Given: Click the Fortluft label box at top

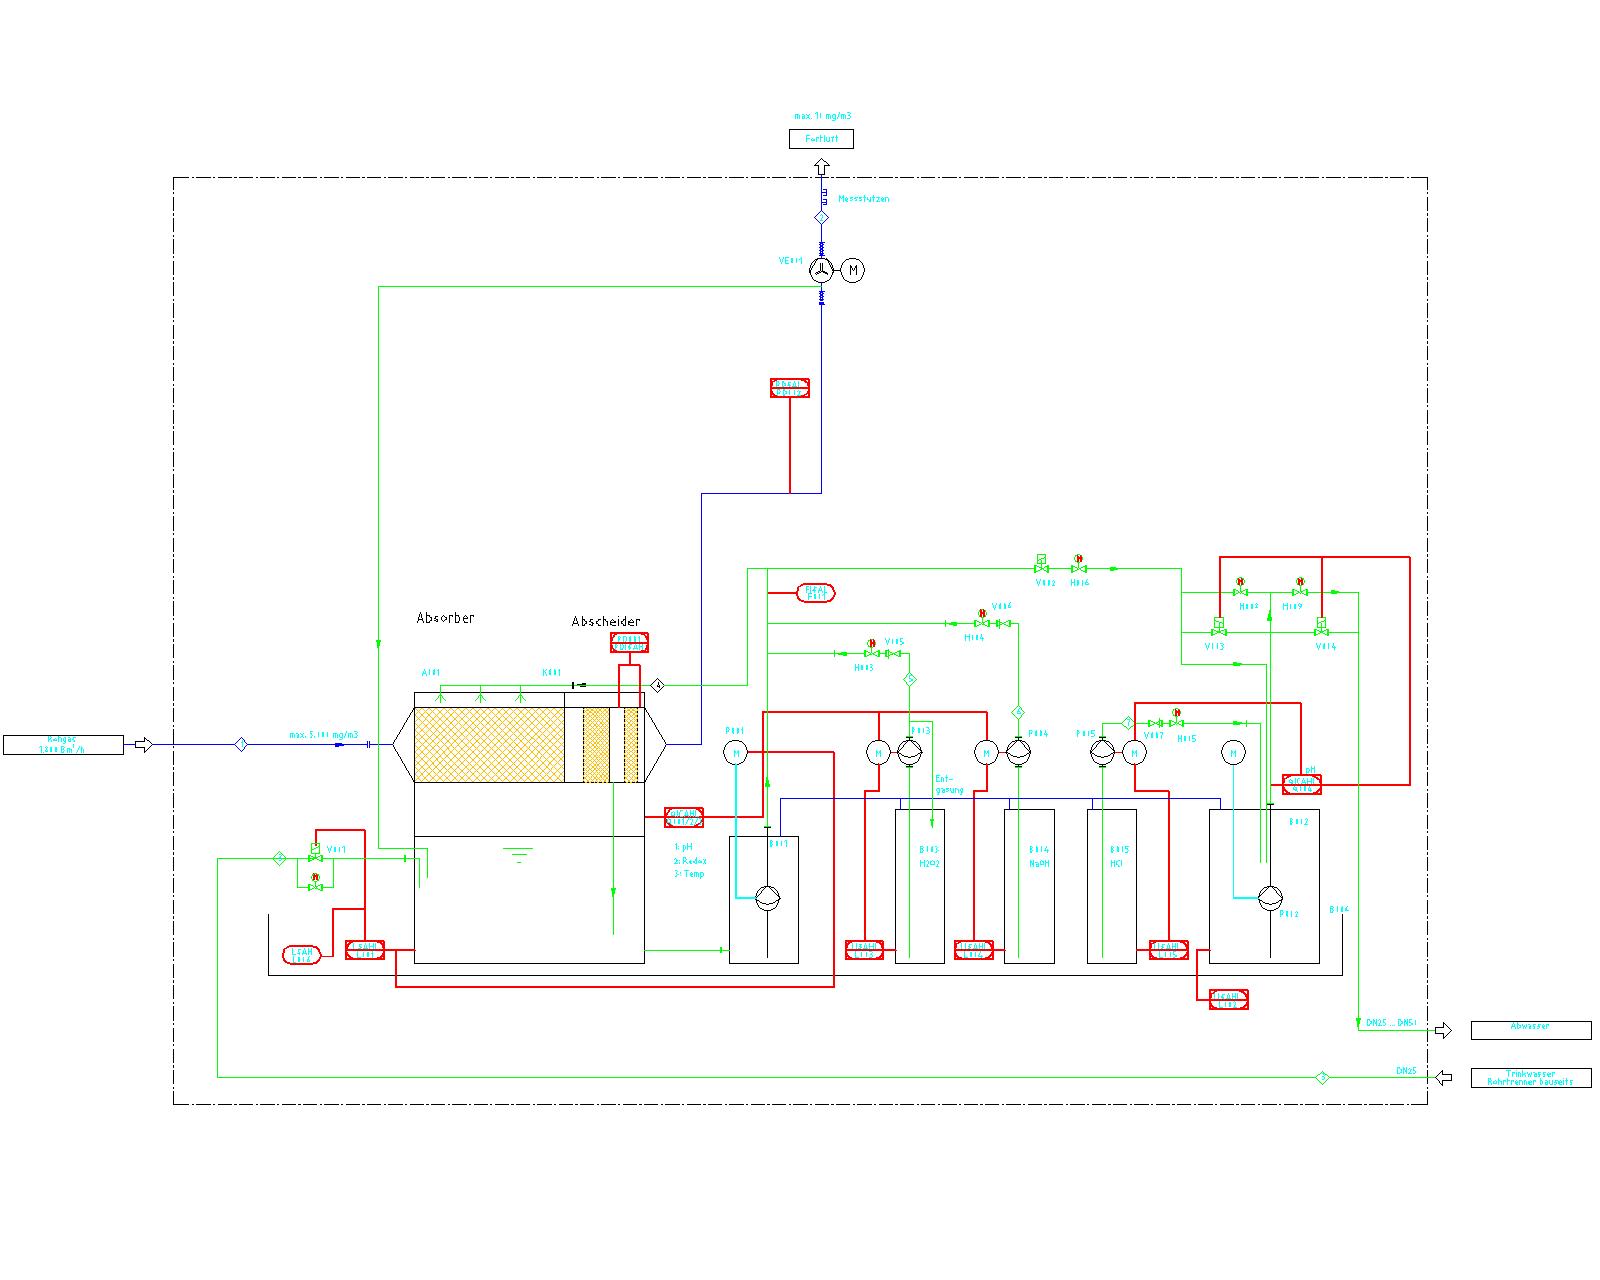Looking at the screenshot, I should tap(821, 139).
